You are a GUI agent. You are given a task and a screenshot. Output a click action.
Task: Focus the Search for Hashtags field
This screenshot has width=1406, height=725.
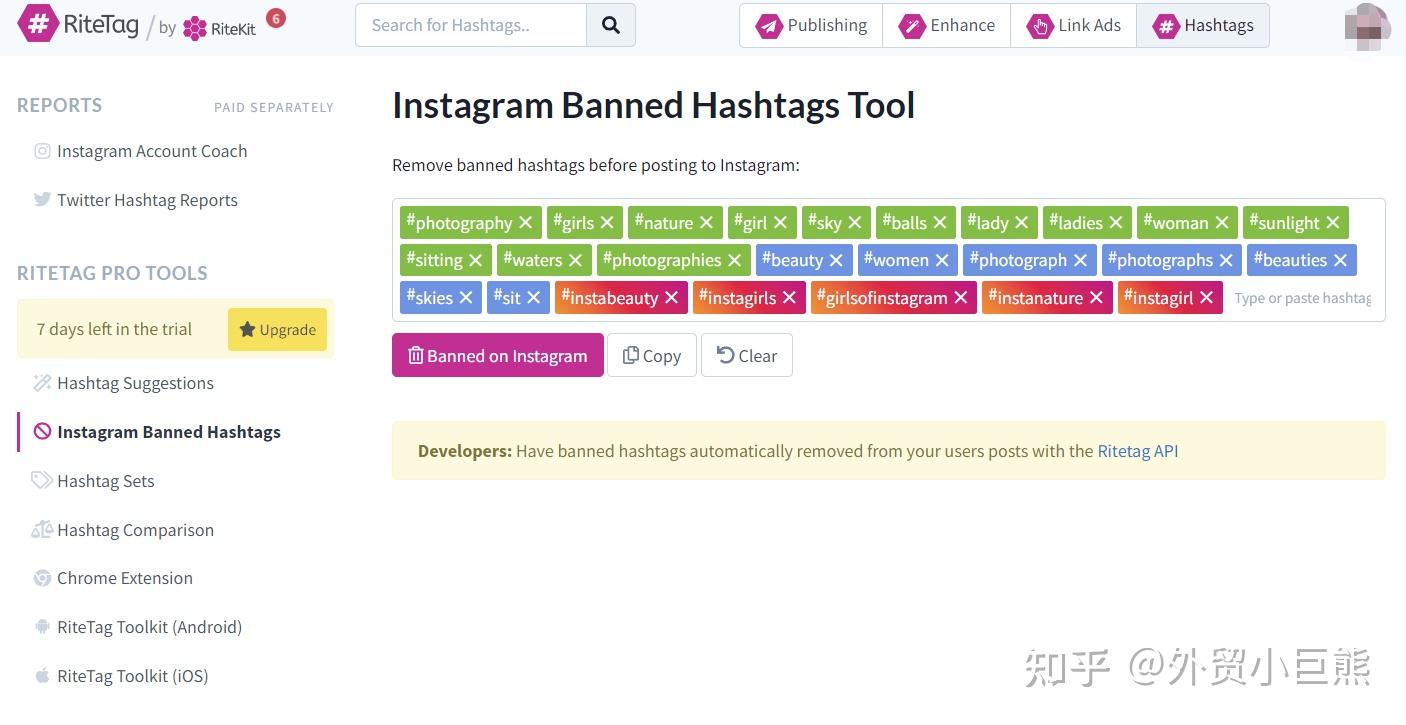click(x=470, y=25)
